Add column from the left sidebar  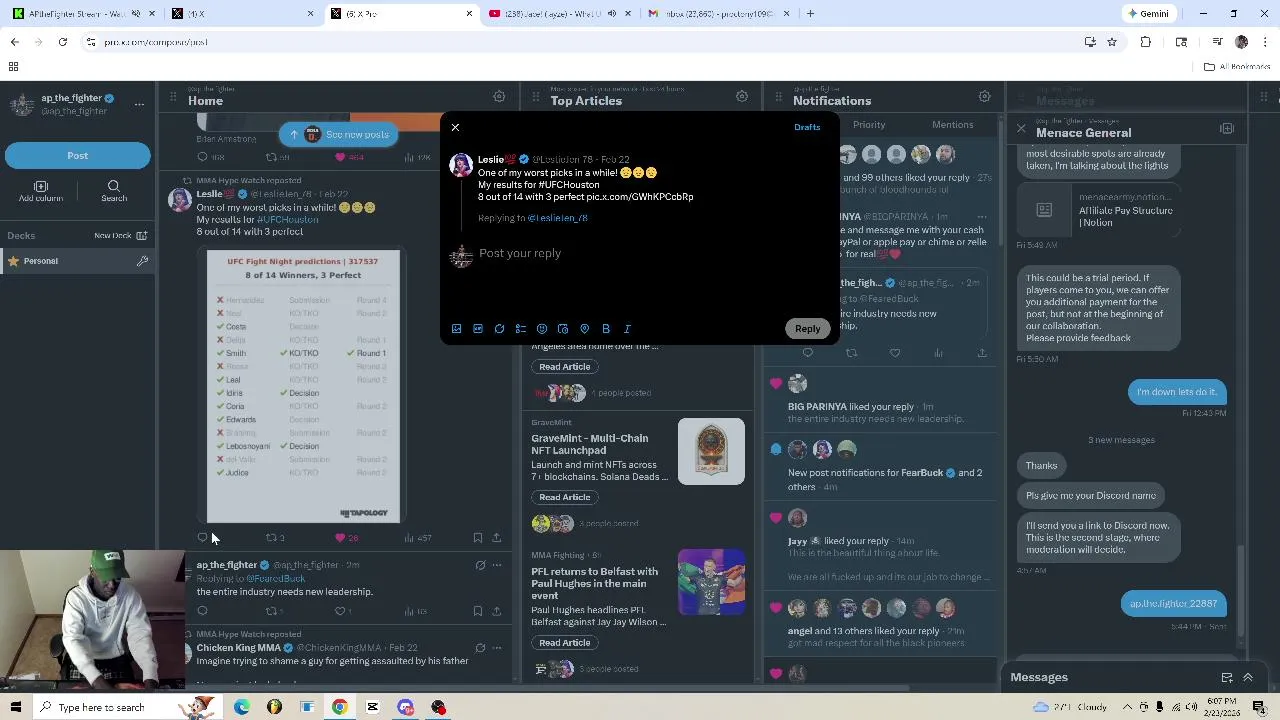(41, 191)
